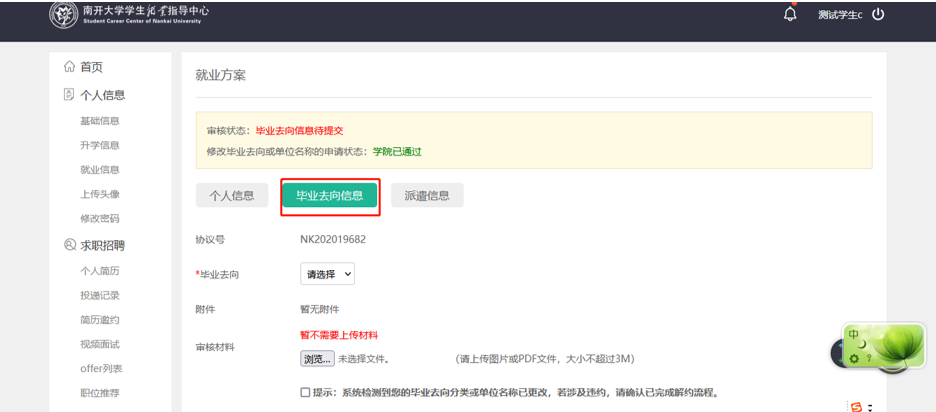This screenshot has height=412, width=936.
Task: Click the Nankai University career center logo
Action: 63,15
